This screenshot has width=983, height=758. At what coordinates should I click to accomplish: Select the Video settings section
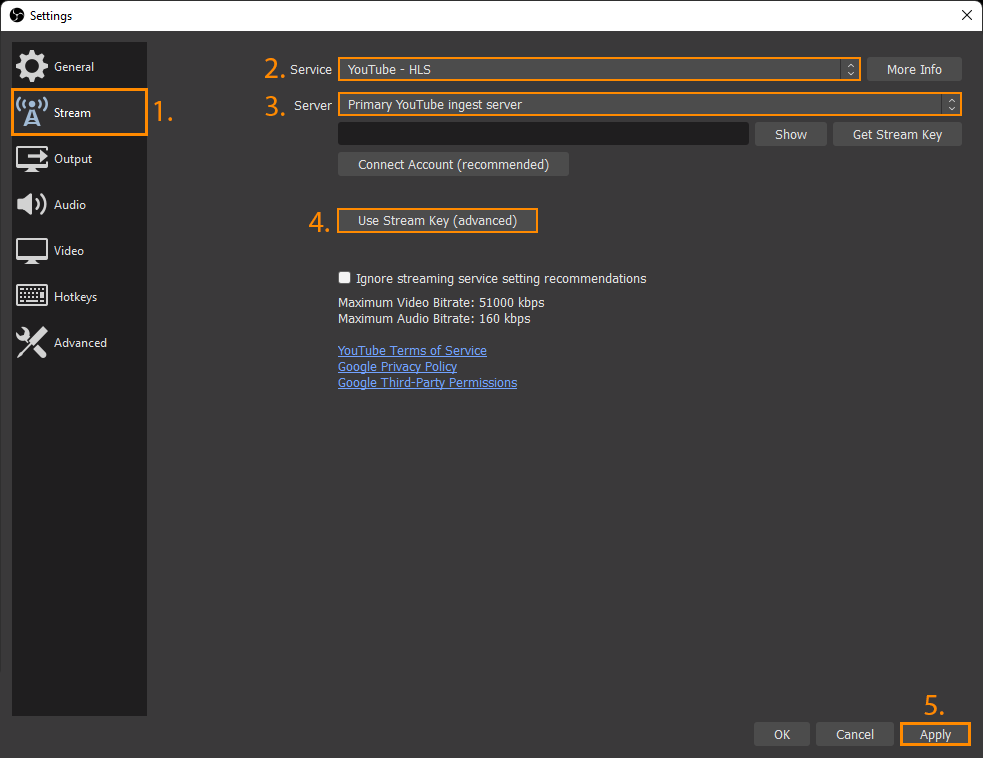coord(79,250)
